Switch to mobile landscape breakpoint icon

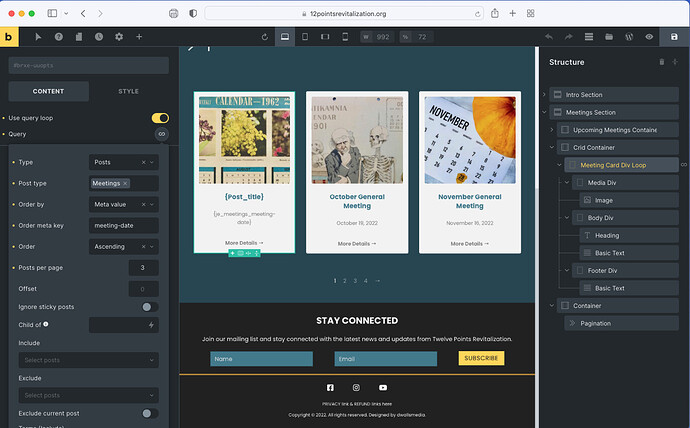click(x=325, y=37)
